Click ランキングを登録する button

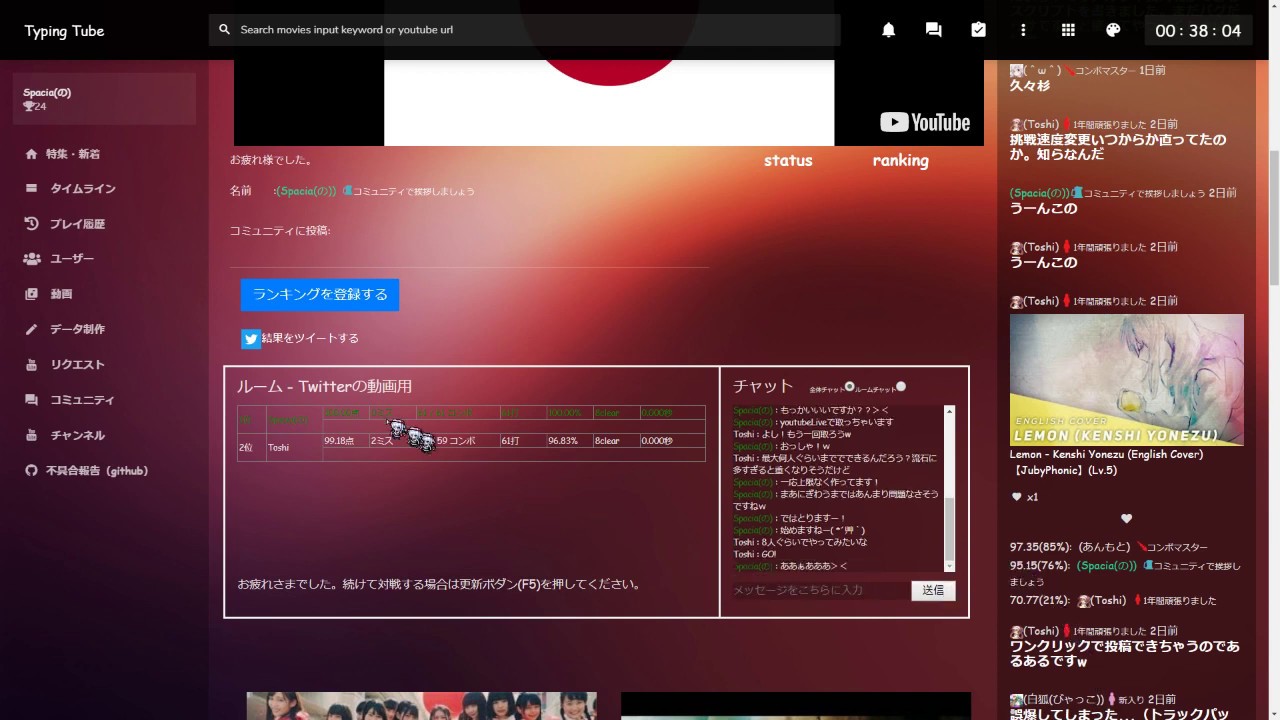coord(320,294)
